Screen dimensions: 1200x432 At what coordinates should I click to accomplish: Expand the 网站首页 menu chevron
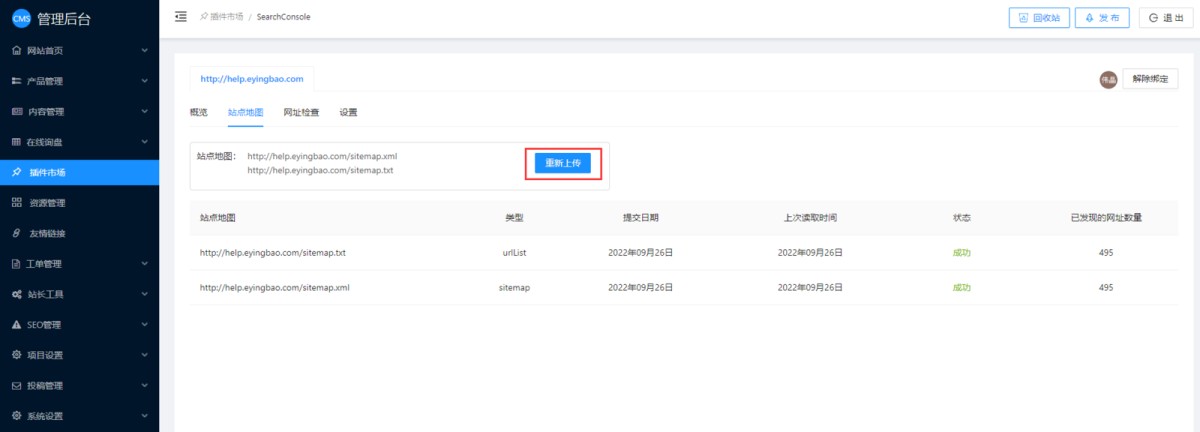pos(145,50)
